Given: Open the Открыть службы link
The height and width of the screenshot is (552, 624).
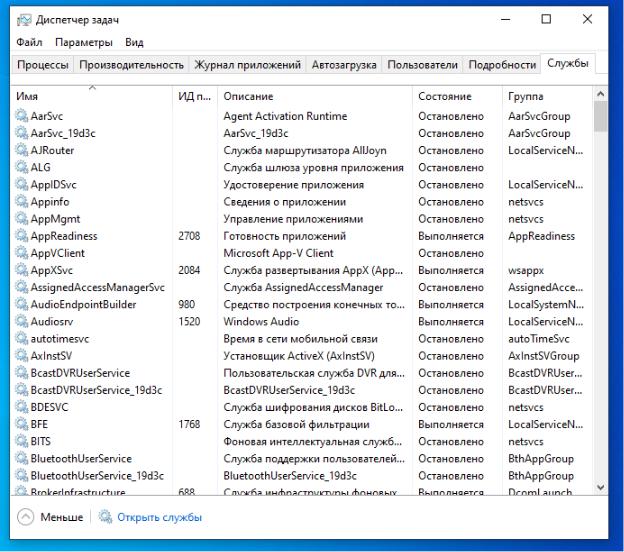Looking at the screenshot, I should click(x=159, y=517).
